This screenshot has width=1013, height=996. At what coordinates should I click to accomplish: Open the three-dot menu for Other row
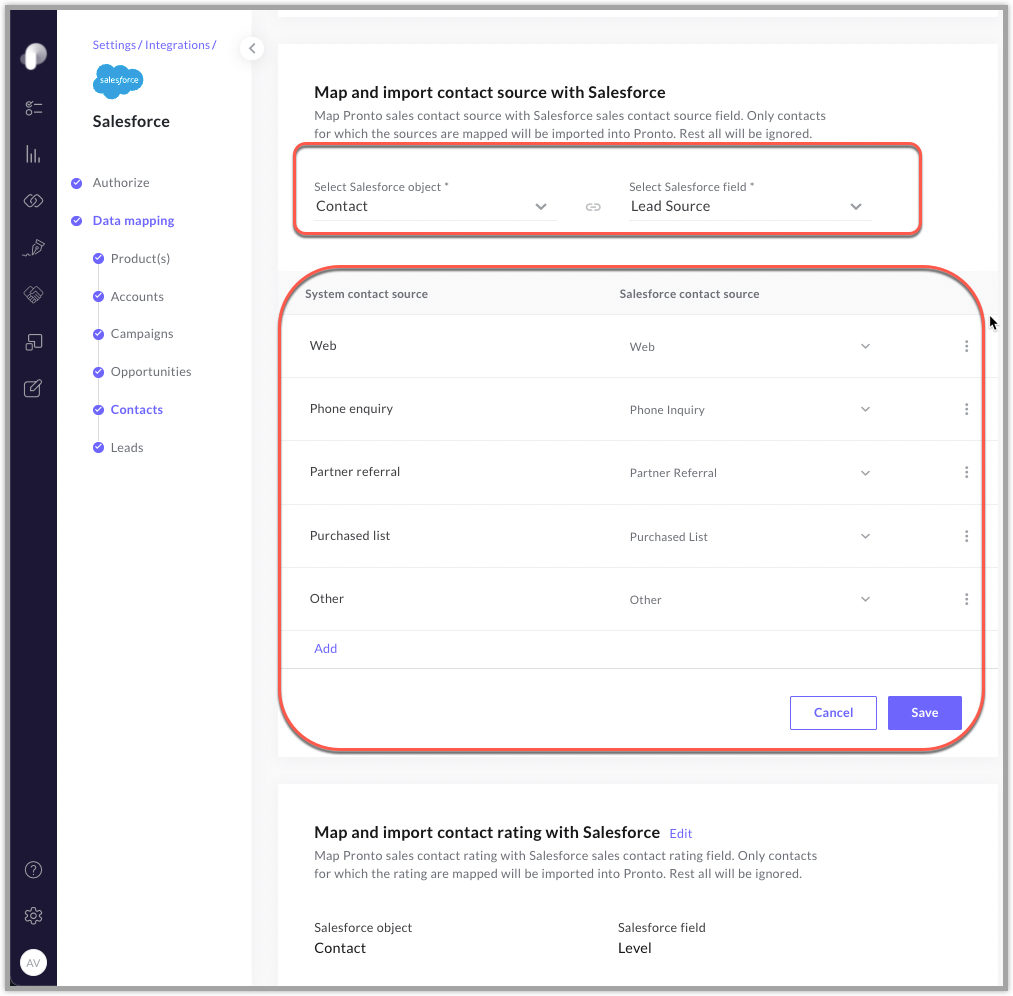coord(966,599)
